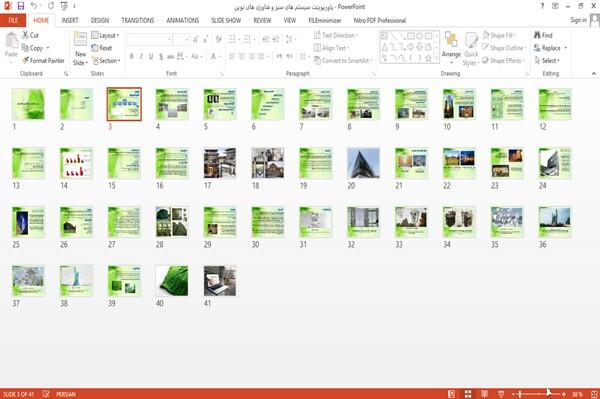Click the Cut scissors button
Viewport: 600px width, 399px height.
coord(30,35)
